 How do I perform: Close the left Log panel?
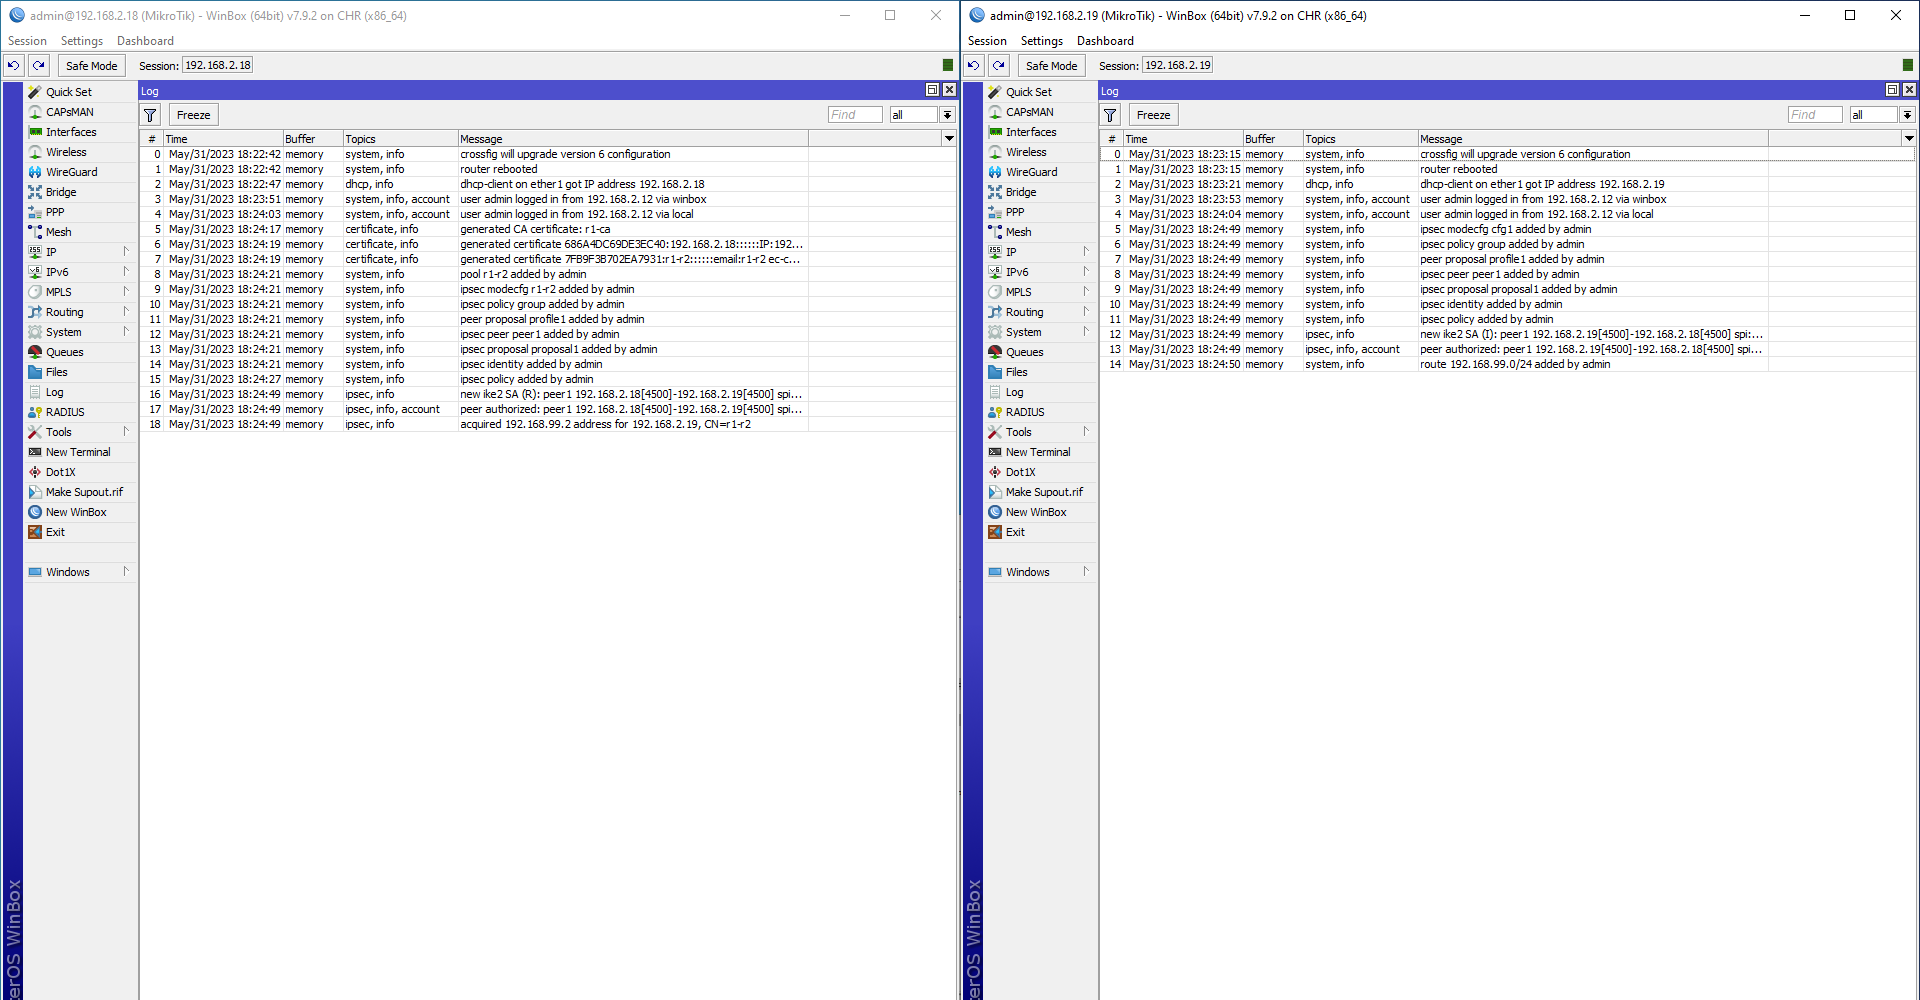[949, 90]
